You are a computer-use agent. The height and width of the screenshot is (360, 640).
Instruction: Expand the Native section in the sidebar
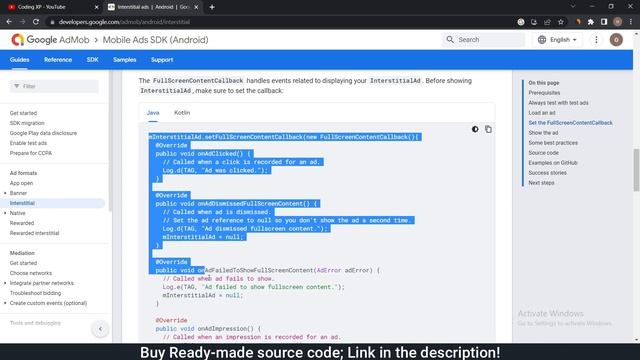[x=5, y=213]
